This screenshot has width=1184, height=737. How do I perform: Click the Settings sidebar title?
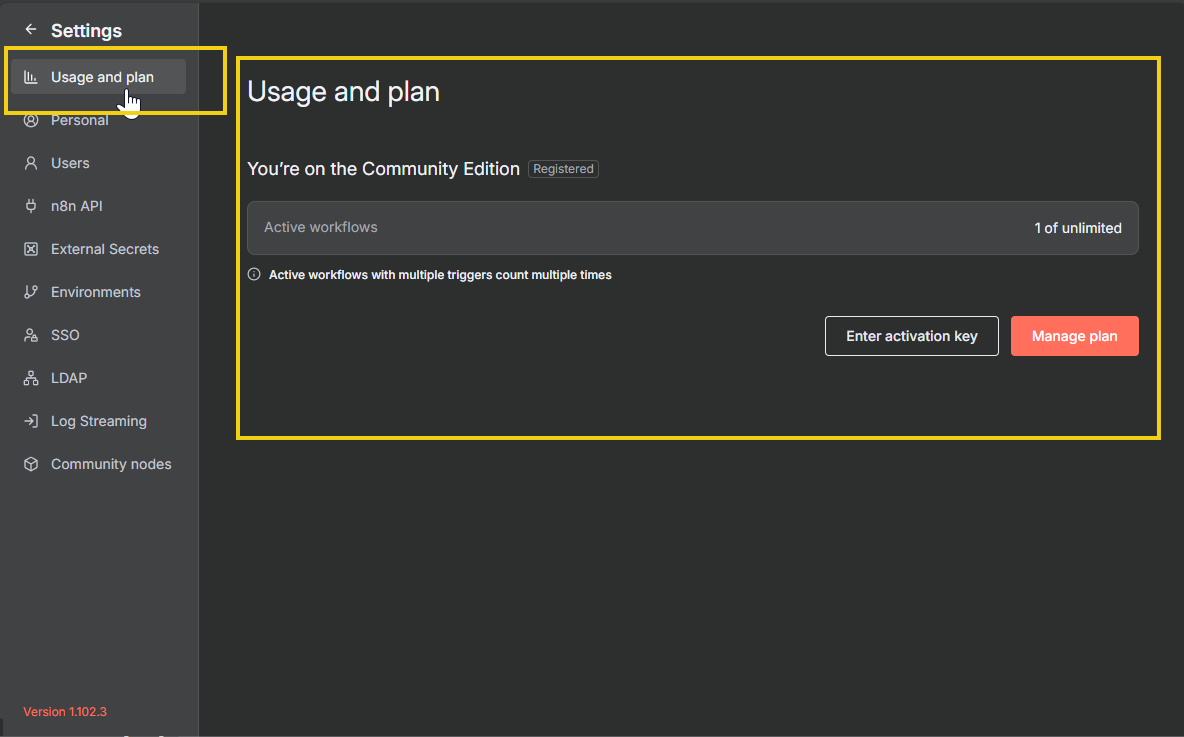point(86,30)
